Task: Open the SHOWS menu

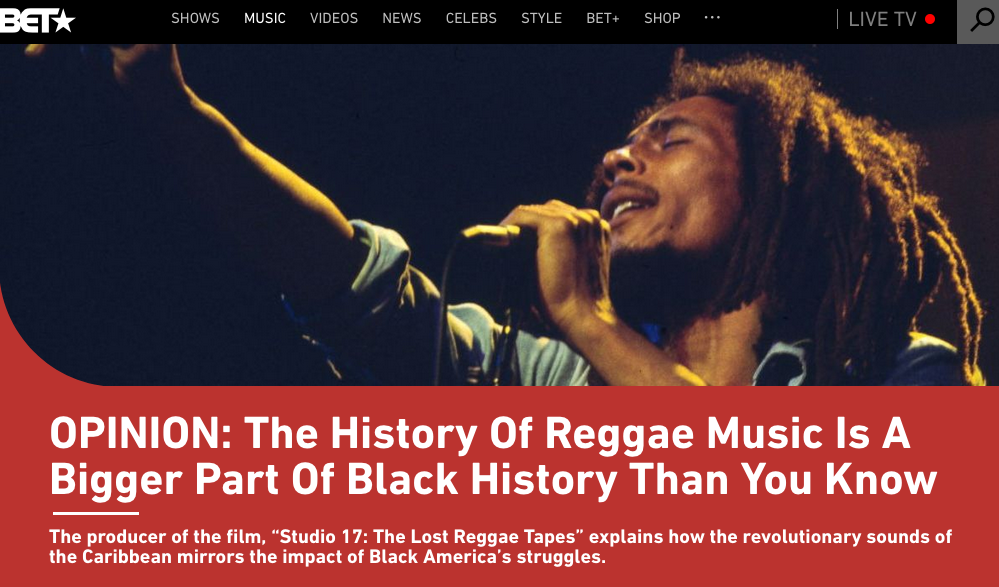Action: point(195,18)
